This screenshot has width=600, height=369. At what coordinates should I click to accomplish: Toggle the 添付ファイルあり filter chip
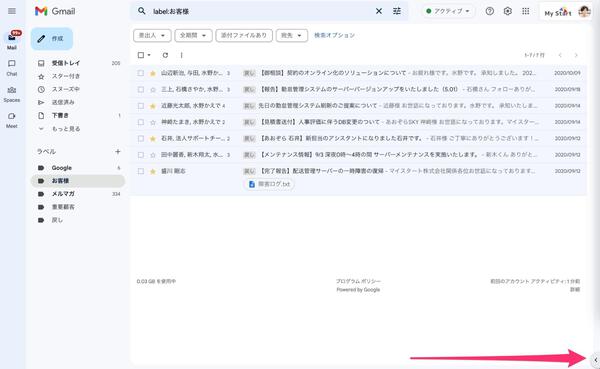click(x=244, y=35)
